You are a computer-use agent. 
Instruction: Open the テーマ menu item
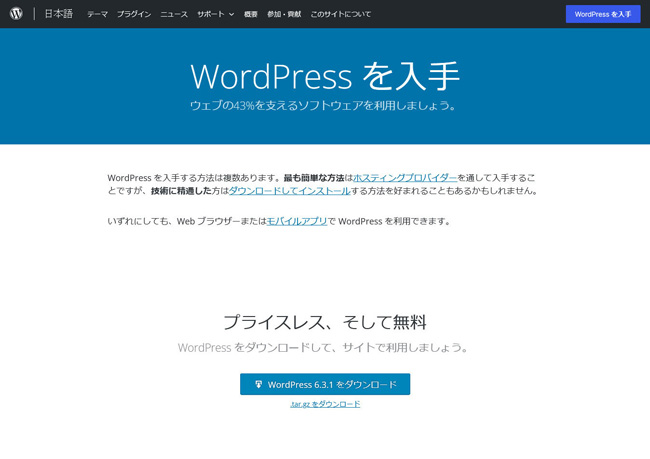[x=97, y=14]
